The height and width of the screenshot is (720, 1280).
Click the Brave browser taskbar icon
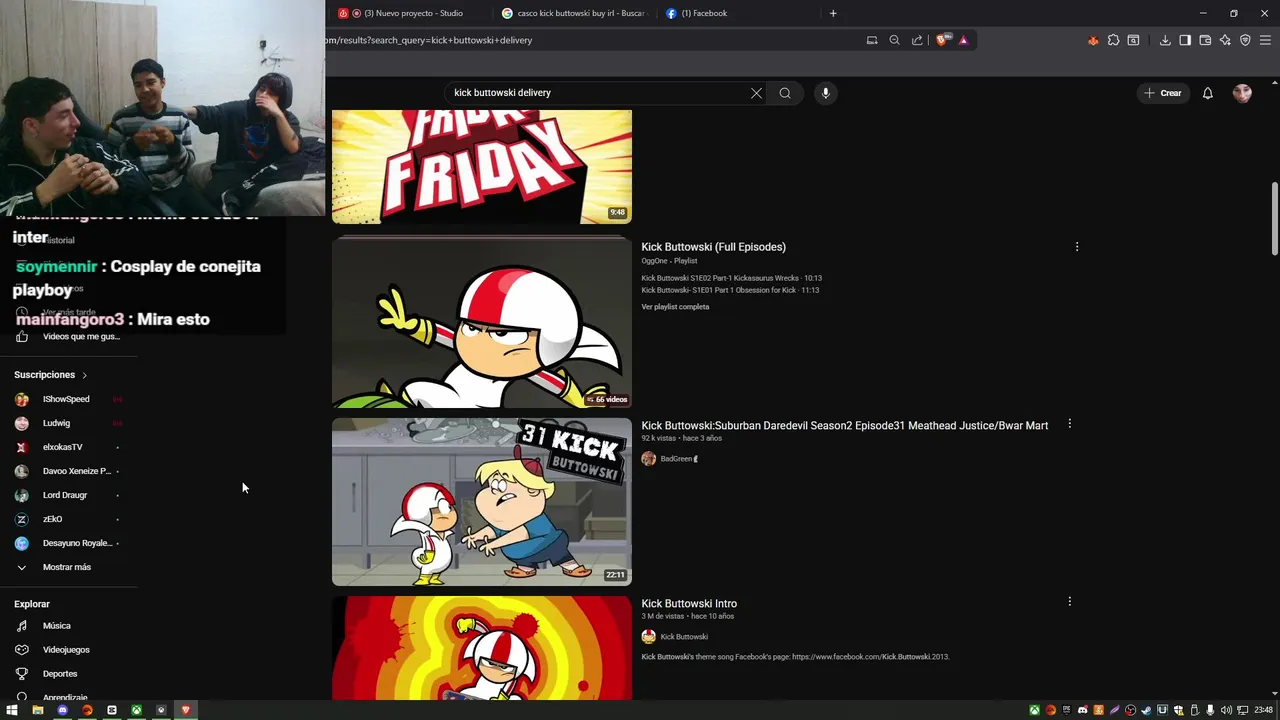(185, 710)
